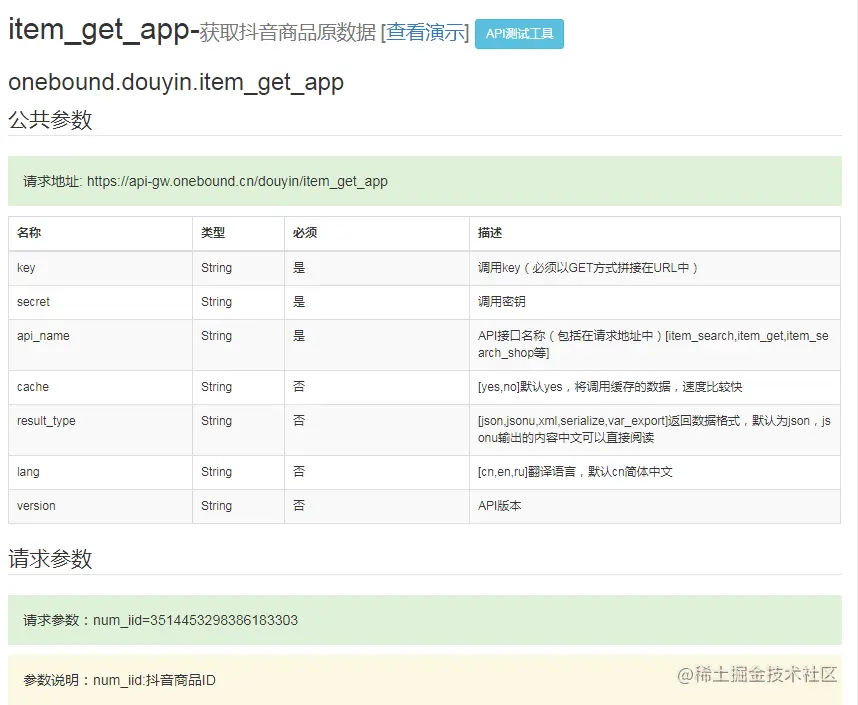
Task: Click the 否 value in lang row
Action: [299, 471]
